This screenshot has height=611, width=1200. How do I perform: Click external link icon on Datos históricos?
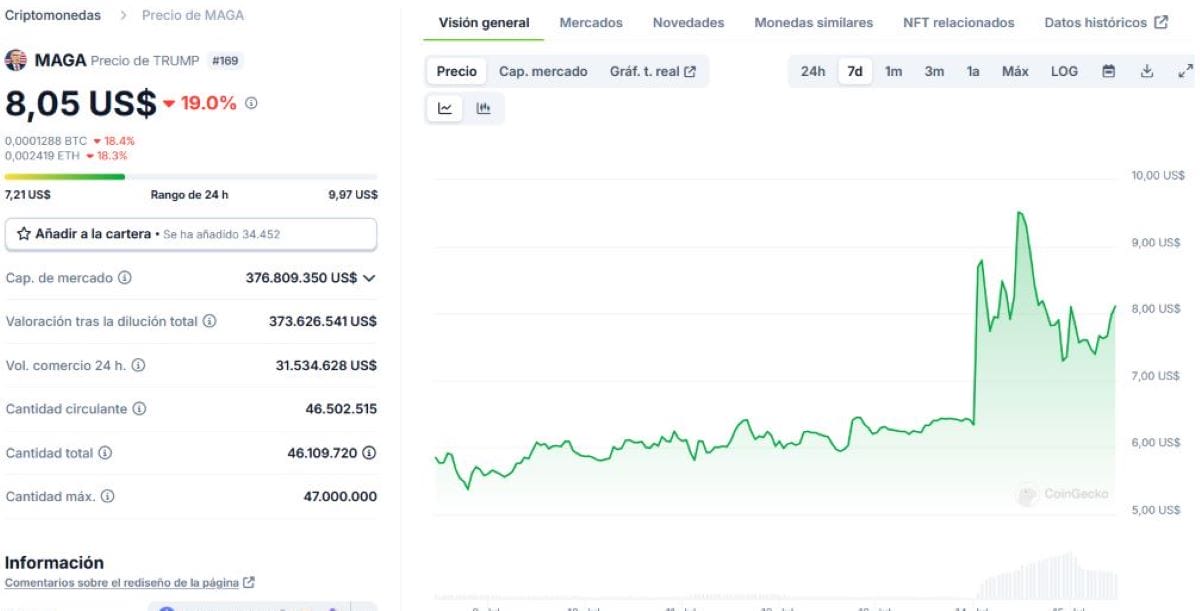click(1161, 22)
